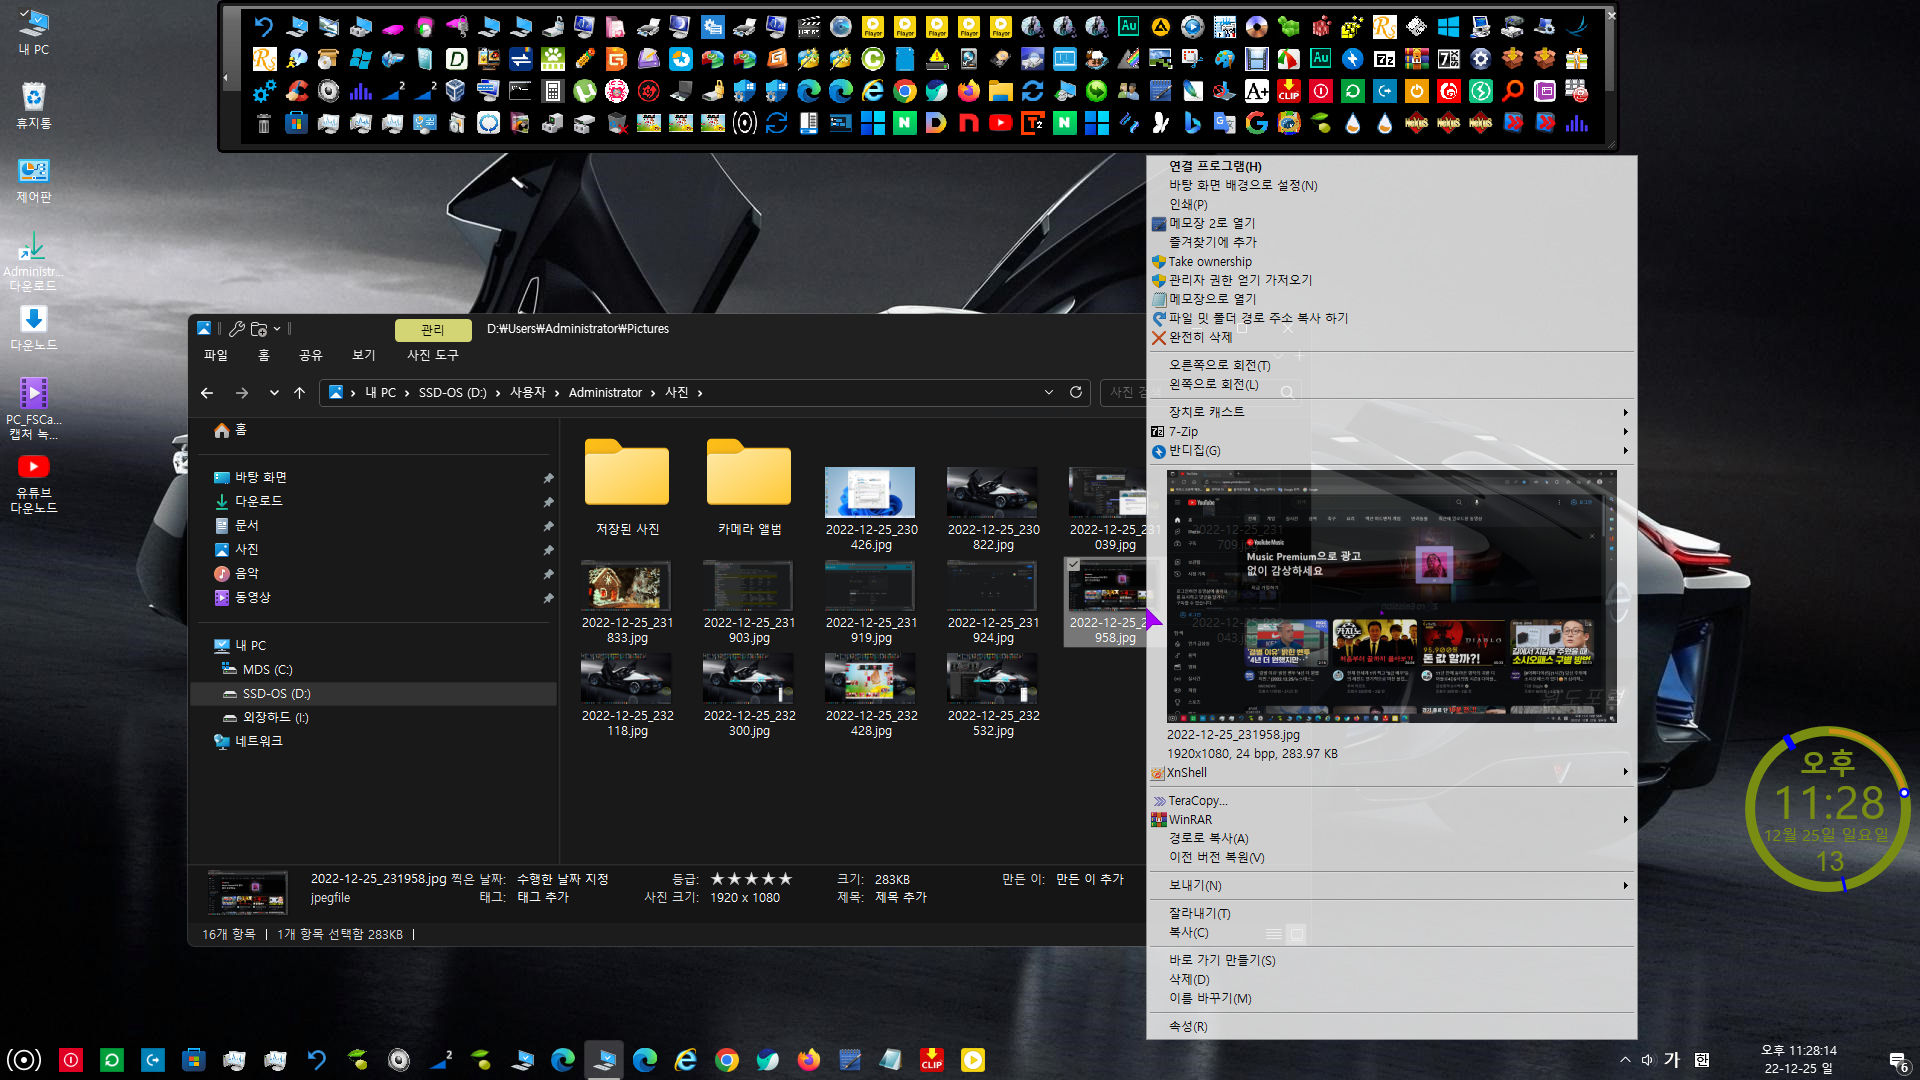Open CCleaner in the top icon dock
The image size is (1920, 1080).
297,91
